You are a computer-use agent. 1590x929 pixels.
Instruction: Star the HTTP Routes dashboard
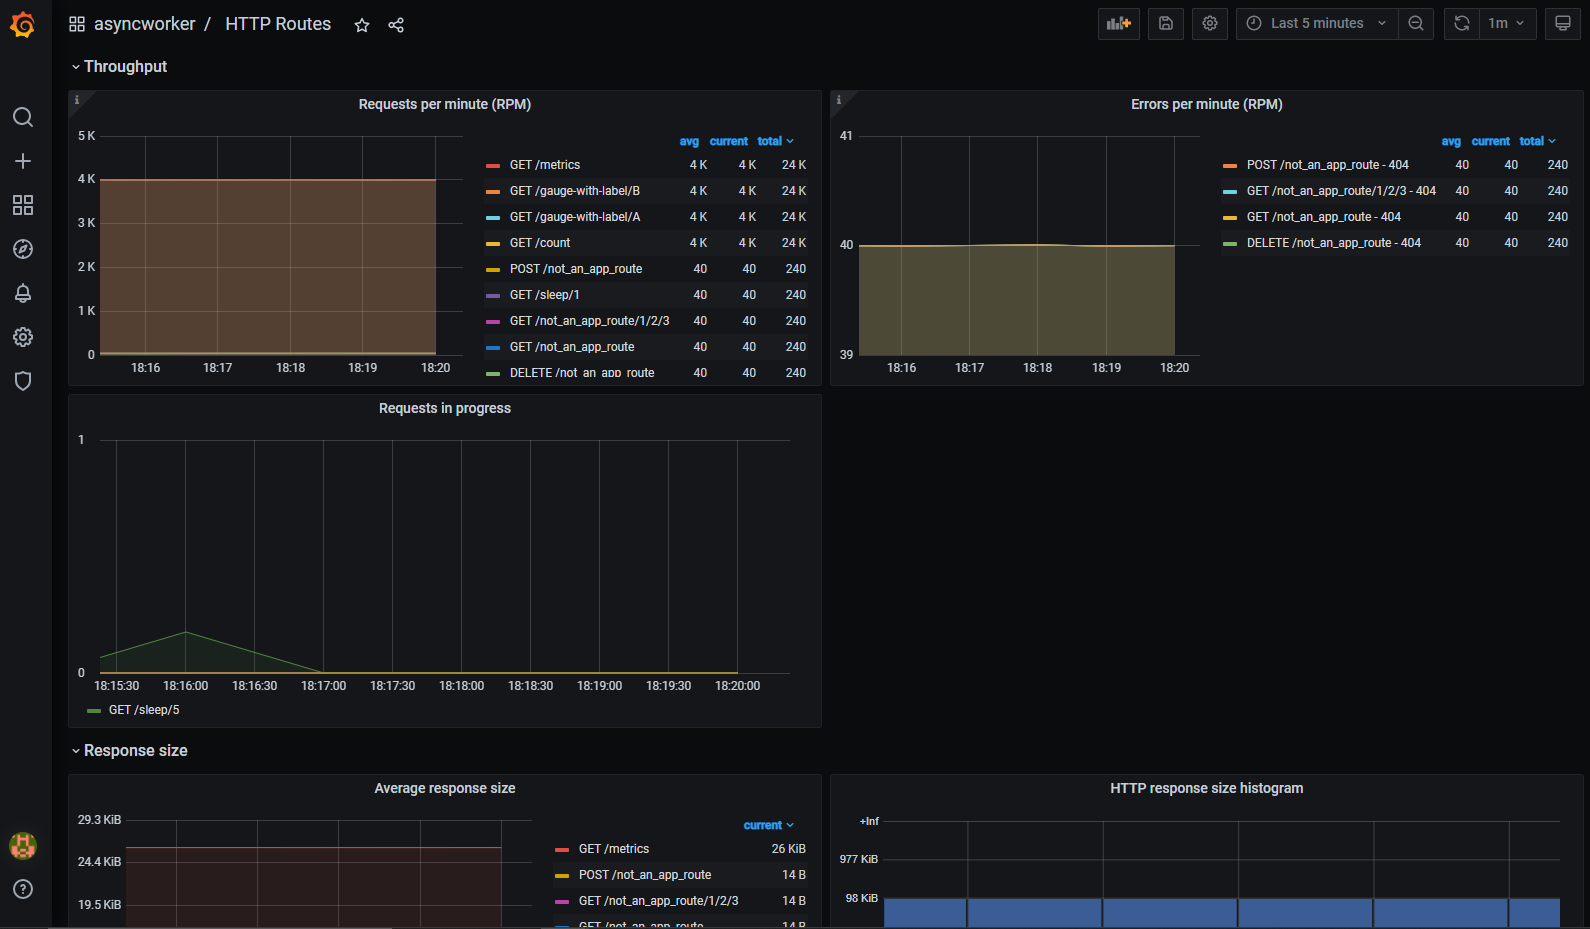(x=362, y=25)
